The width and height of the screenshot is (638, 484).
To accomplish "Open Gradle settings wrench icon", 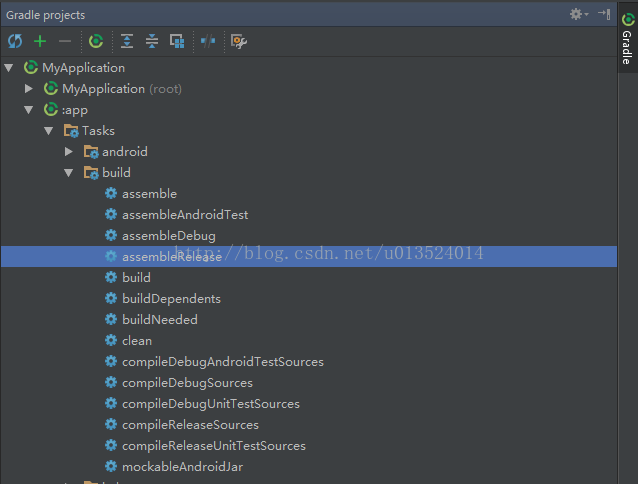I will pyautogui.click(x=239, y=41).
